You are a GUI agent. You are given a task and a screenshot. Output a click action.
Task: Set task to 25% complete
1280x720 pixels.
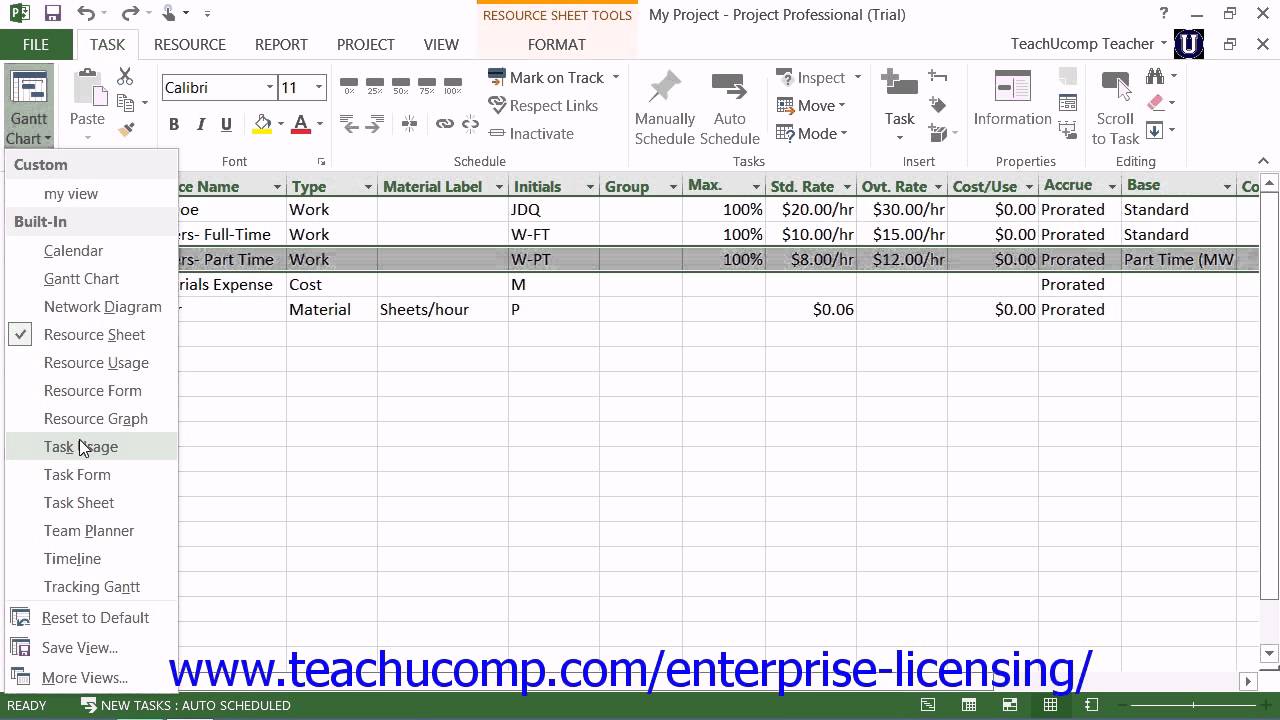click(x=375, y=85)
